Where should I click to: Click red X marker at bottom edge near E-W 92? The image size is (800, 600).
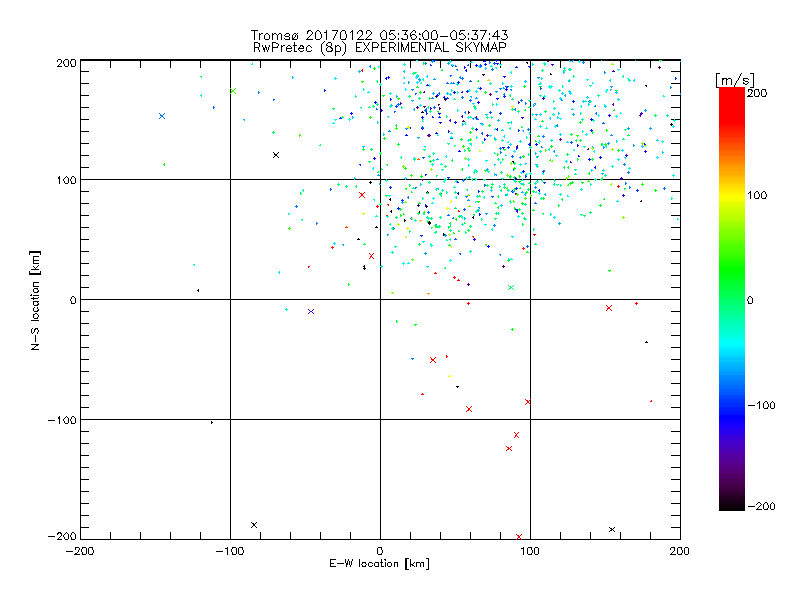pos(519,537)
